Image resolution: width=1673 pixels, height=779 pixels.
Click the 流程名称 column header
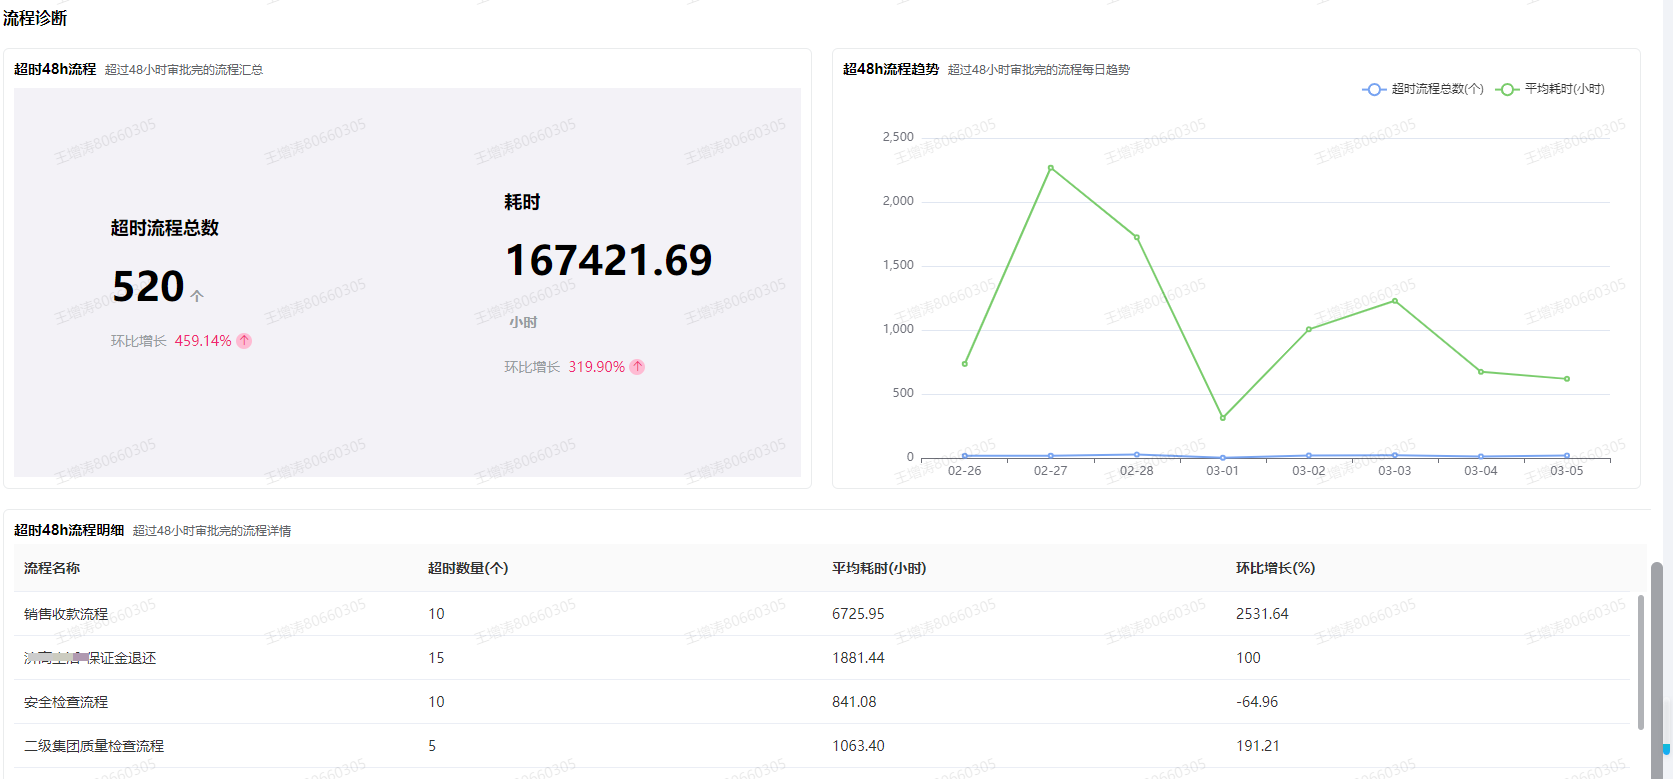[x=52, y=568]
